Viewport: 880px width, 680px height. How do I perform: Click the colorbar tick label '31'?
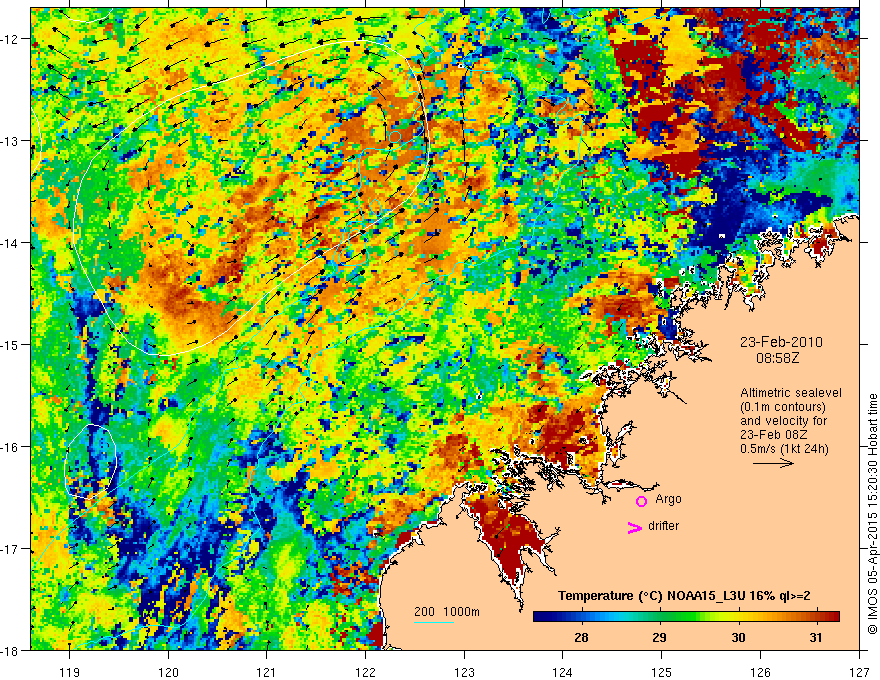click(816, 637)
